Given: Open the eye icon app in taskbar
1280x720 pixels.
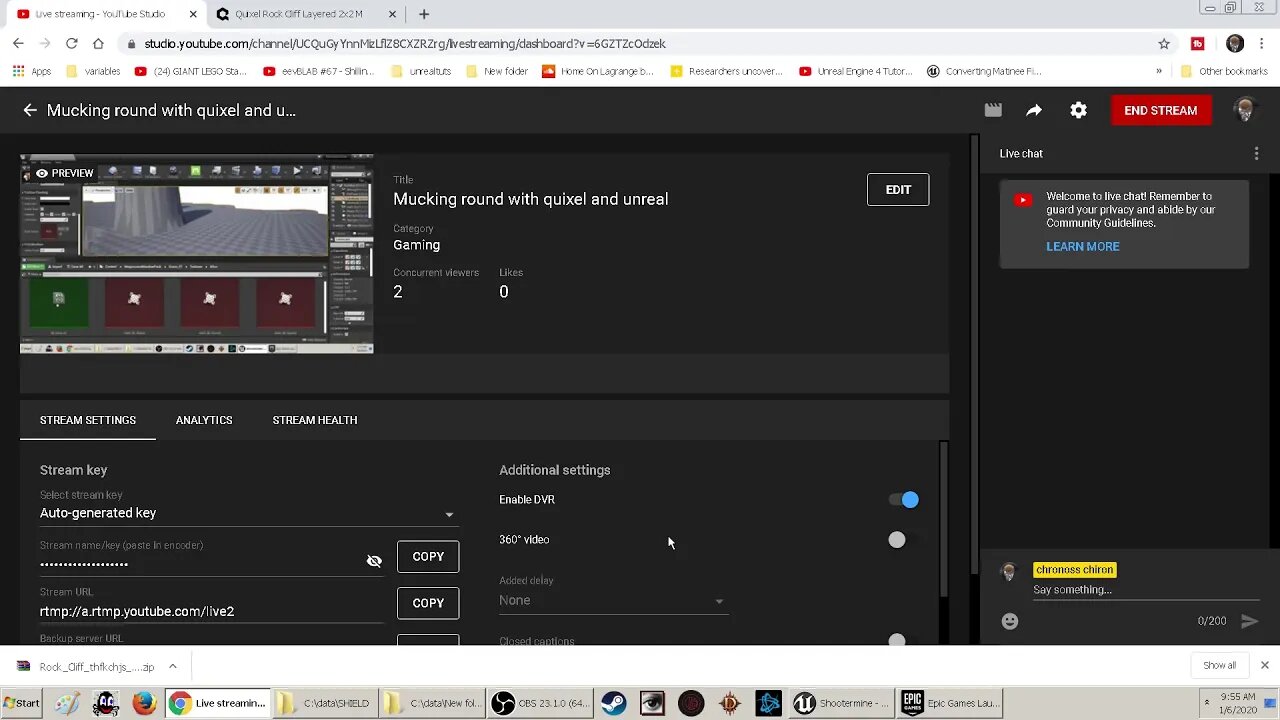Looking at the screenshot, I should [x=652, y=703].
